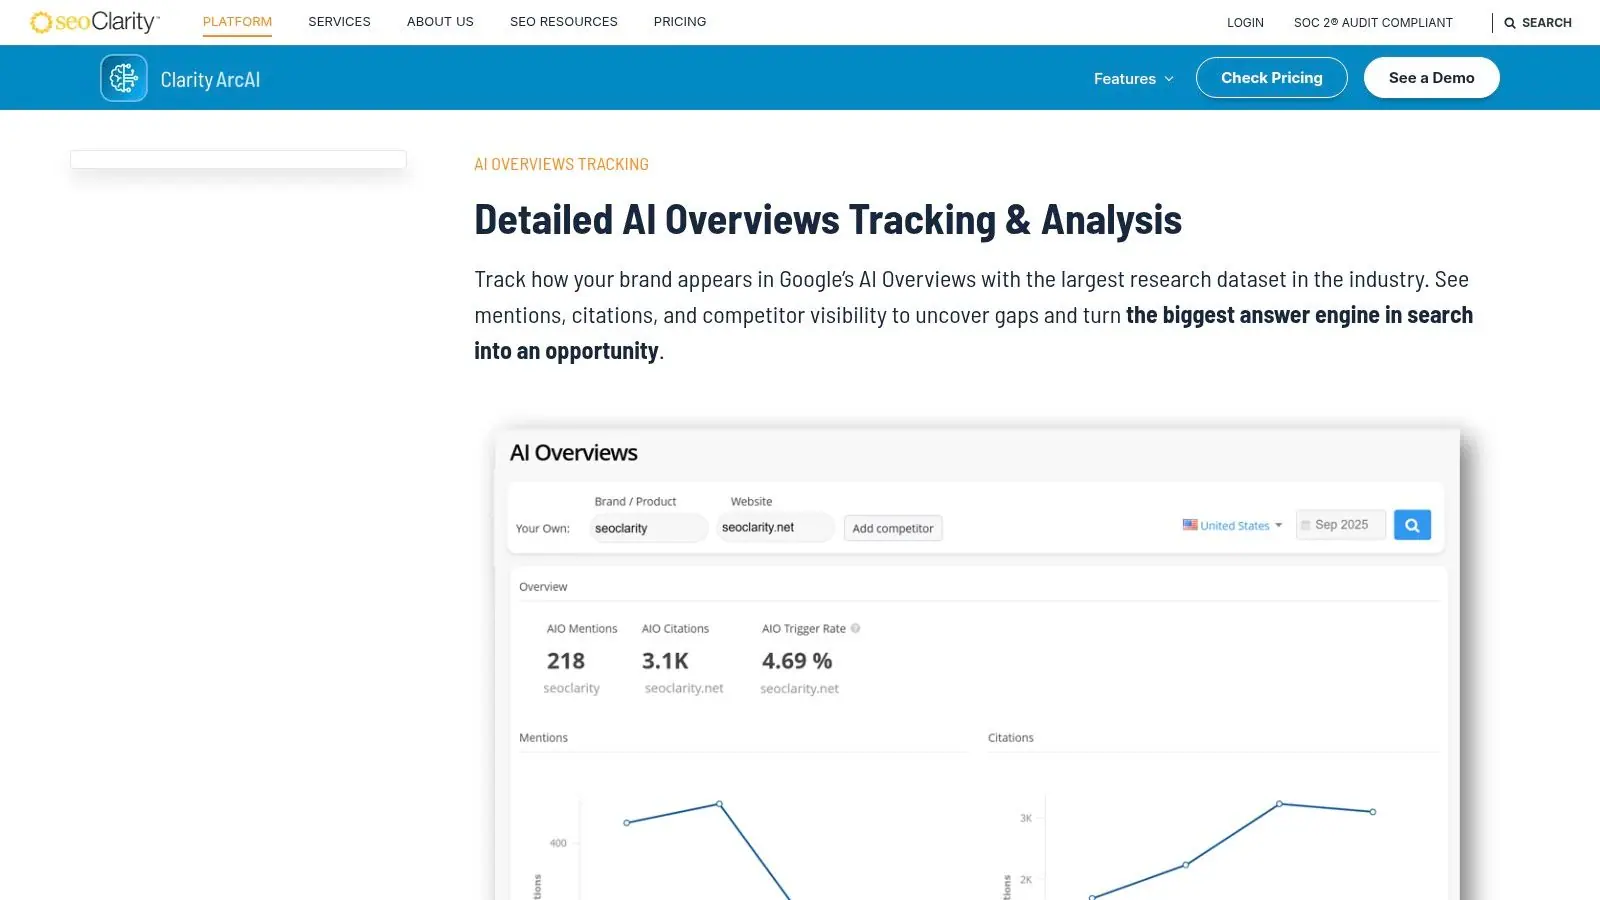Go to the Pricing page
1600x900 pixels.
point(680,22)
